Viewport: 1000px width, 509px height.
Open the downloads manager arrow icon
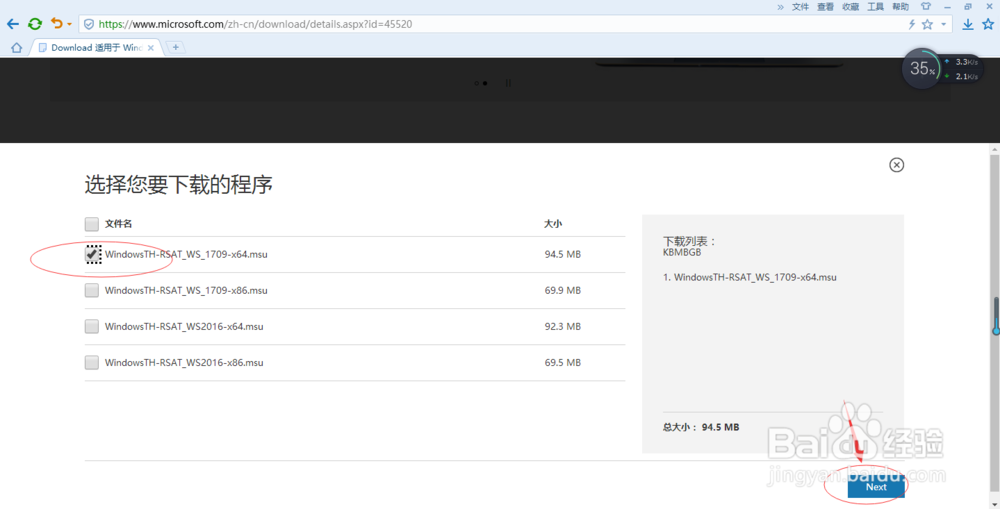pos(967,24)
